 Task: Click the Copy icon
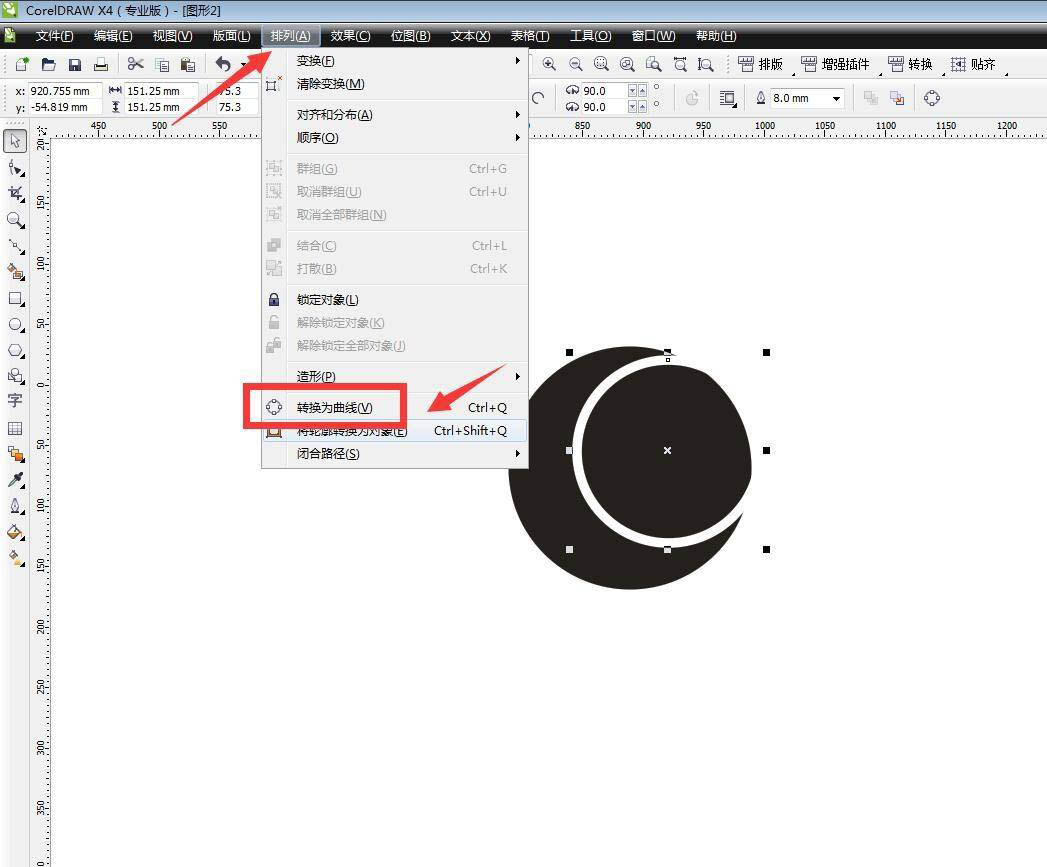click(x=162, y=64)
